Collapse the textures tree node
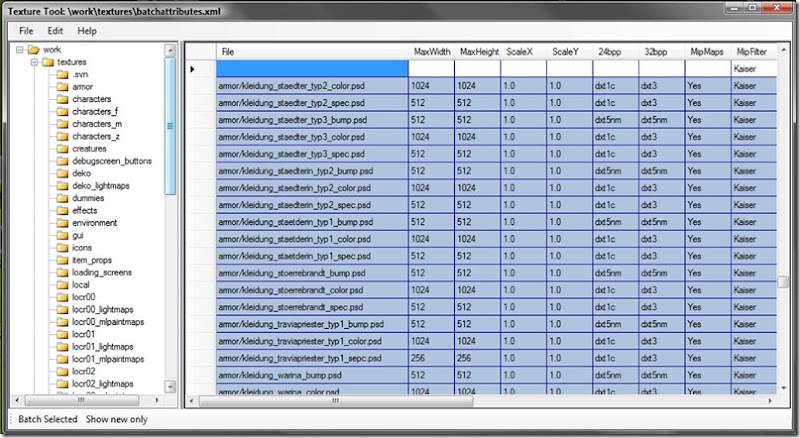The image size is (800, 438). coord(34,62)
